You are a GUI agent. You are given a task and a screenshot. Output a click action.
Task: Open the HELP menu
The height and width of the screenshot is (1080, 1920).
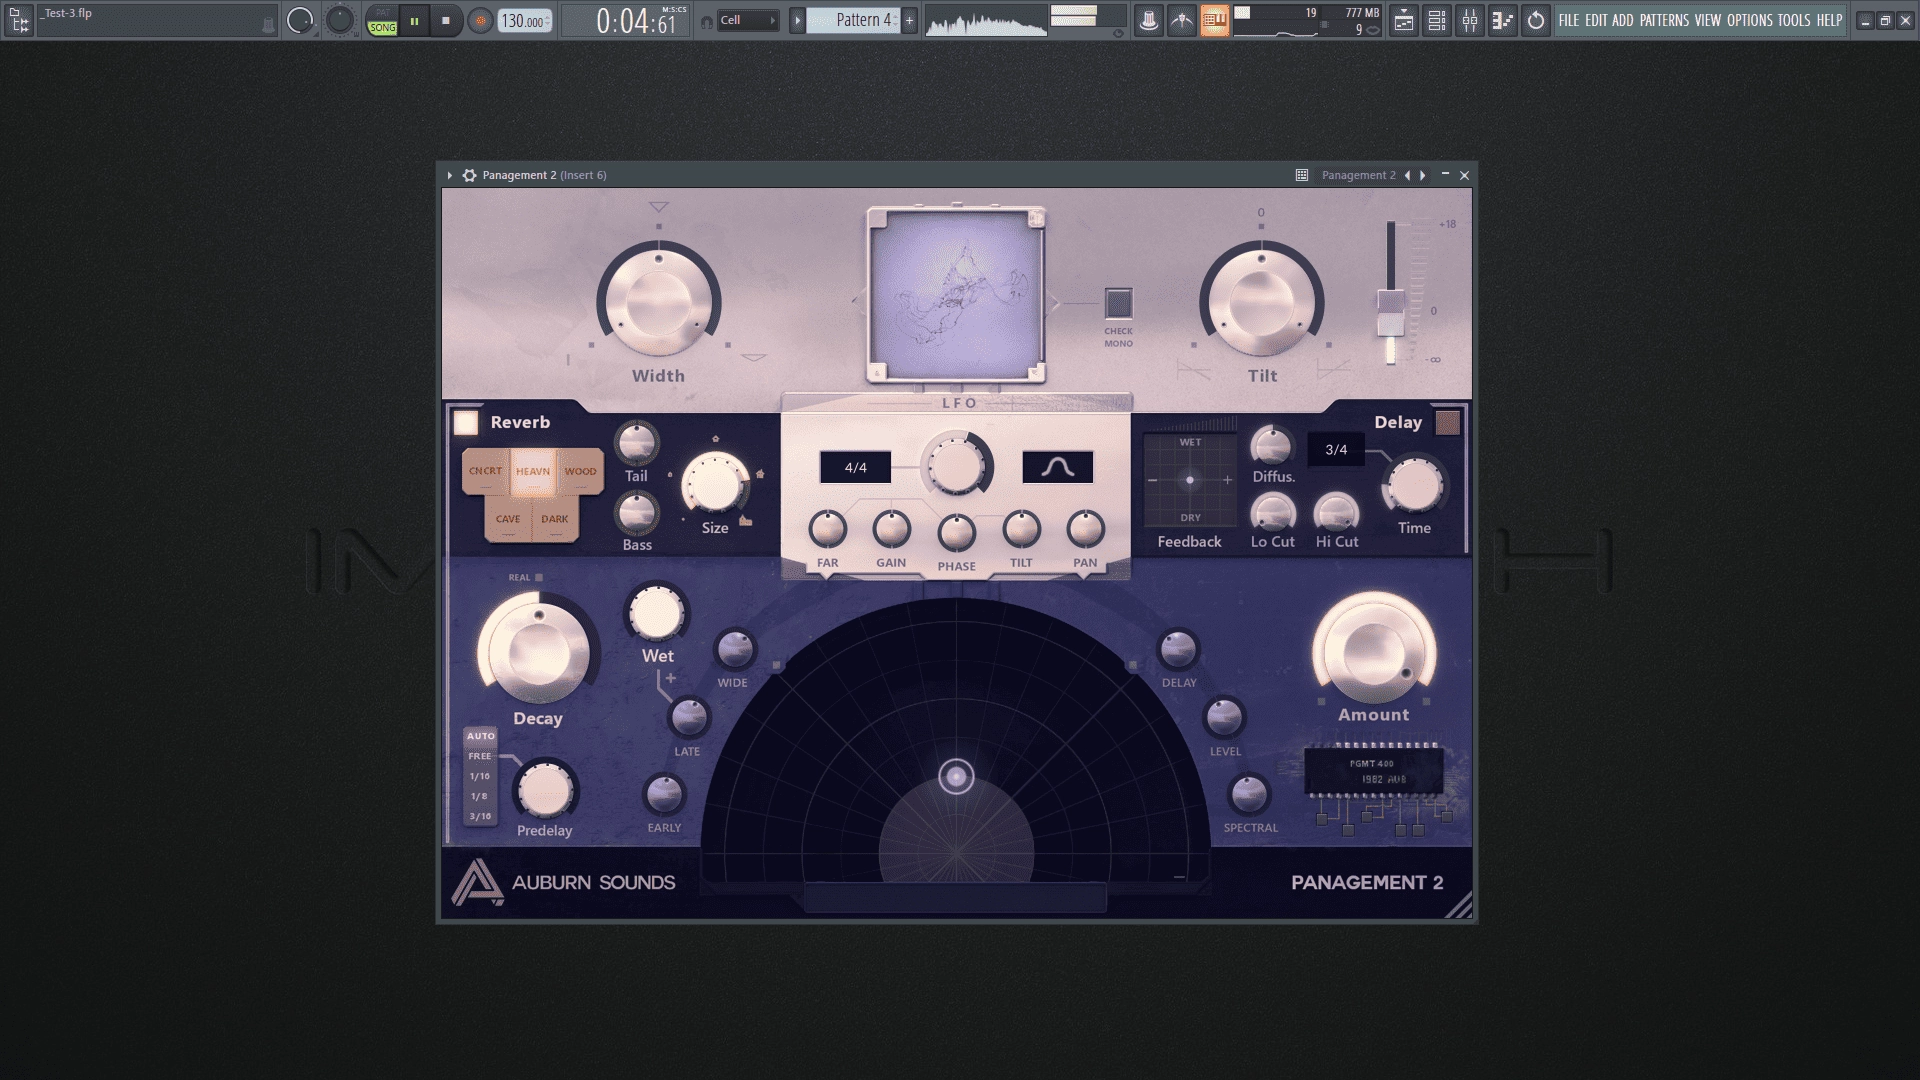click(x=1830, y=20)
